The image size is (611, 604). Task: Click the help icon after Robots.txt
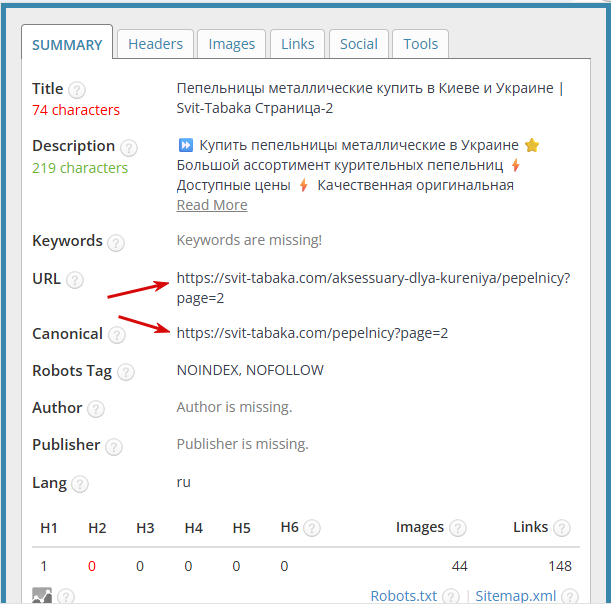(451, 596)
